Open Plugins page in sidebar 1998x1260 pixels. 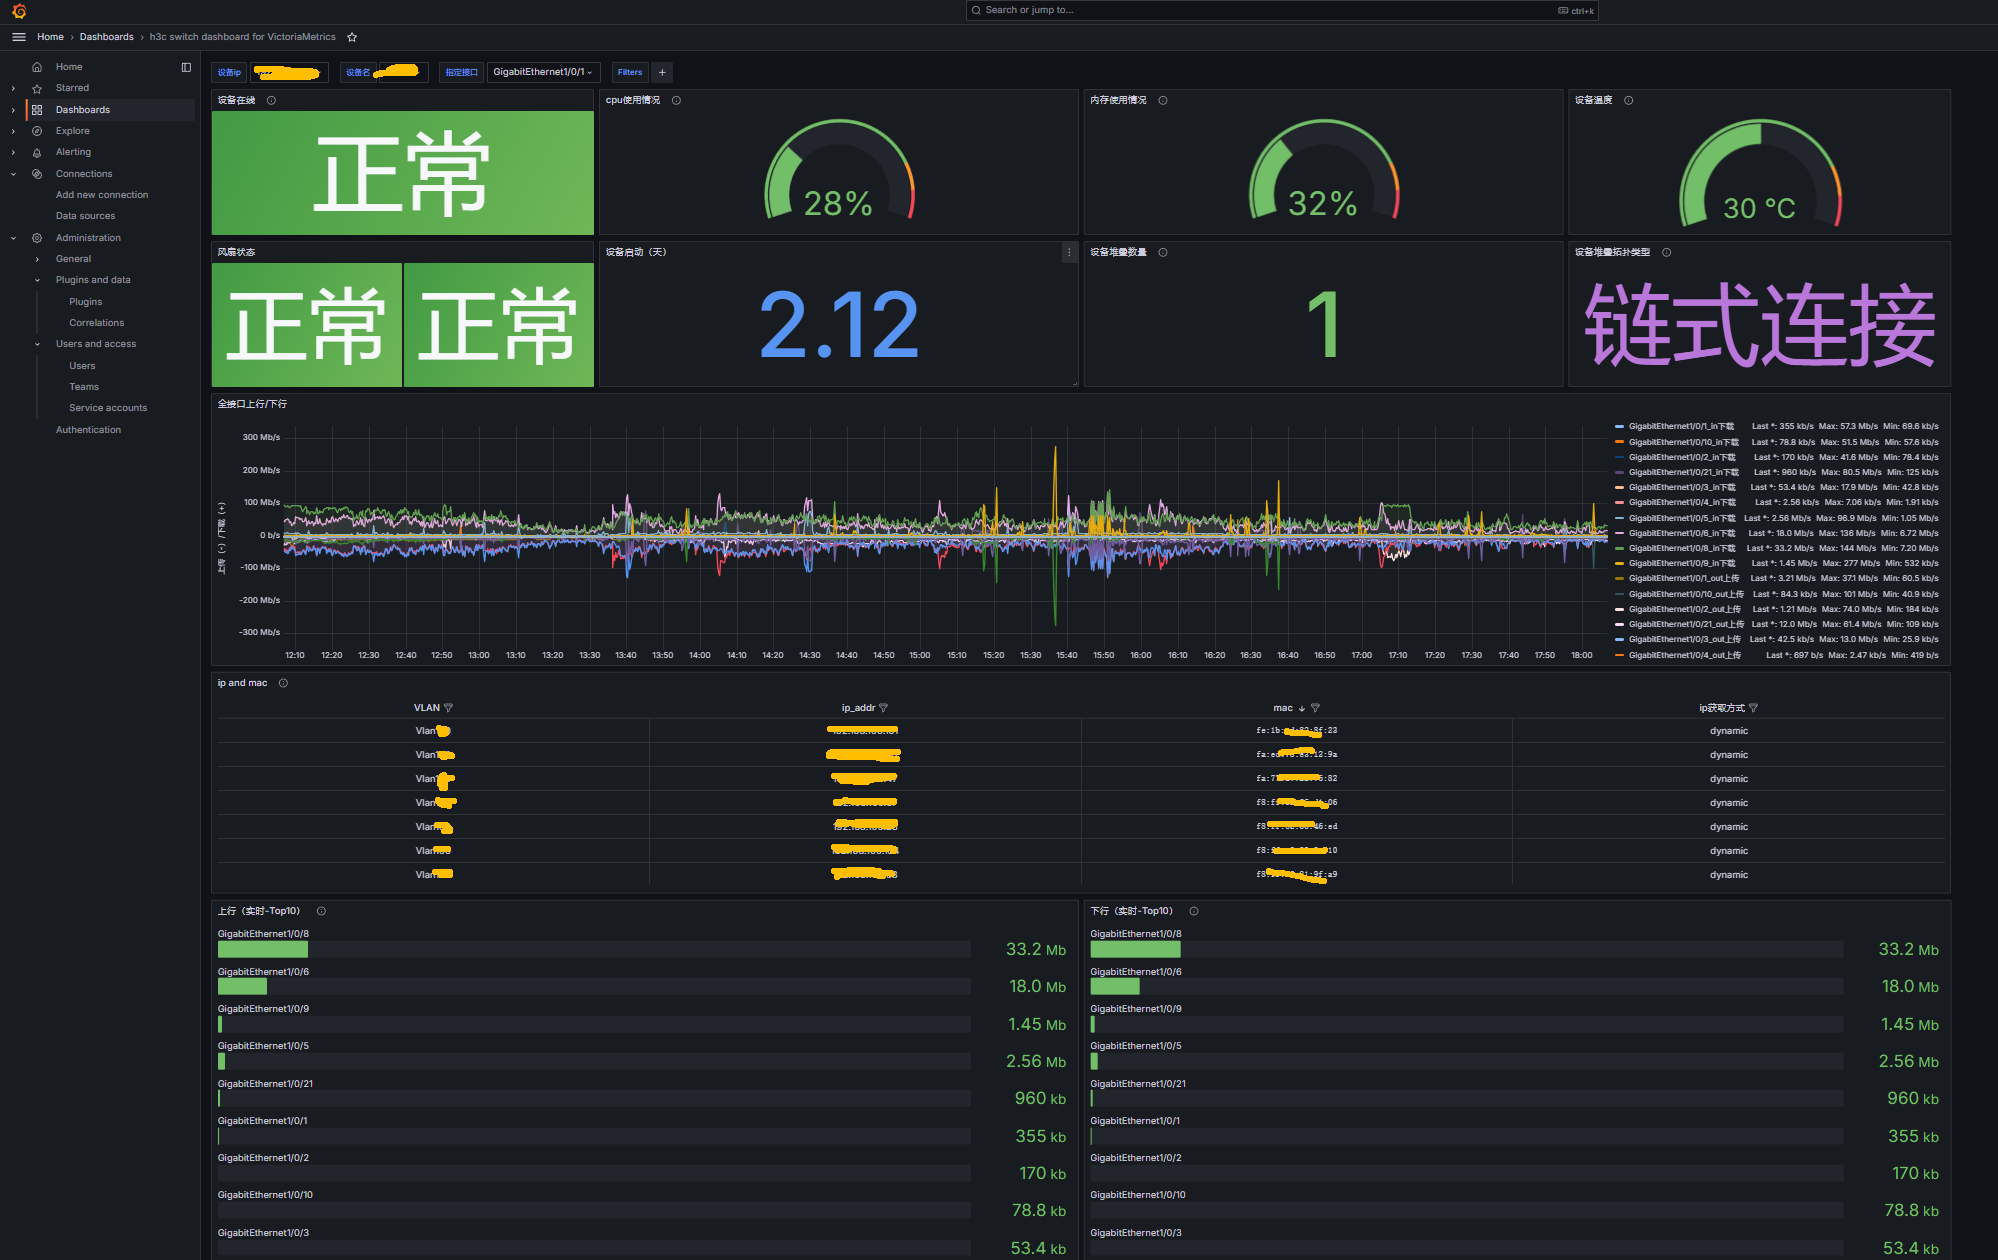(x=86, y=302)
